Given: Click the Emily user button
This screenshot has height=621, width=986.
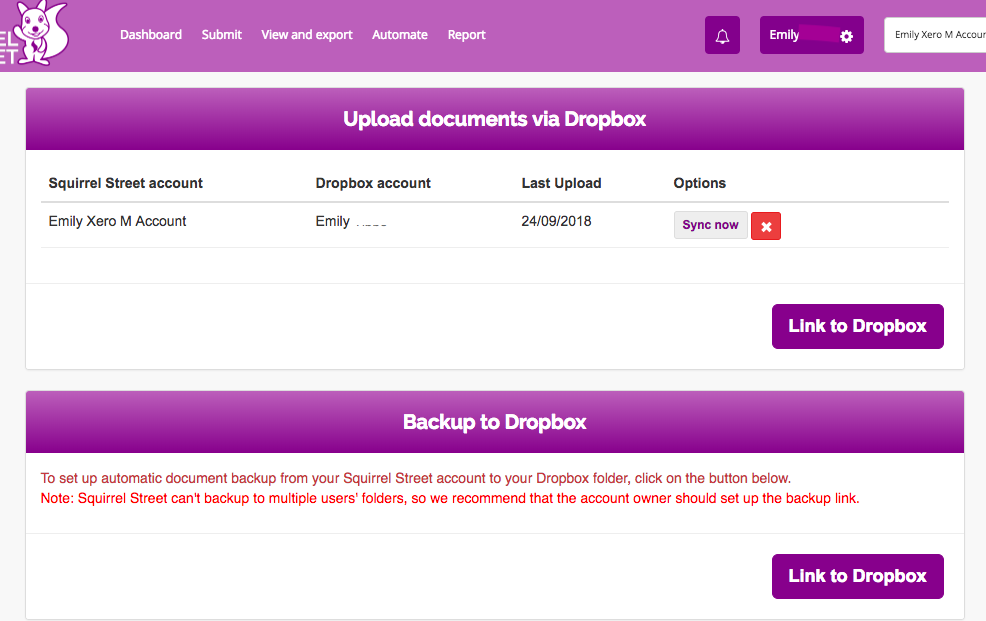Looking at the screenshot, I should tap(811, 35).
